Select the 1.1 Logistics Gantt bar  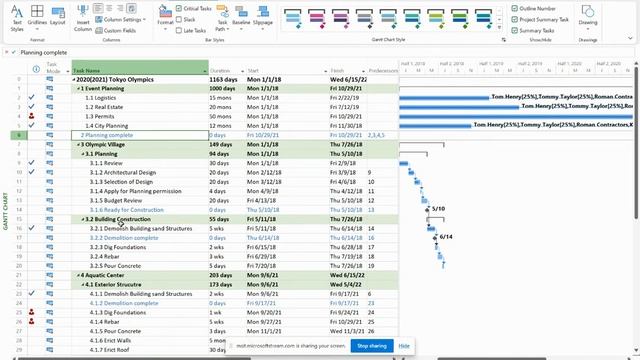click(x=444, y=98)
